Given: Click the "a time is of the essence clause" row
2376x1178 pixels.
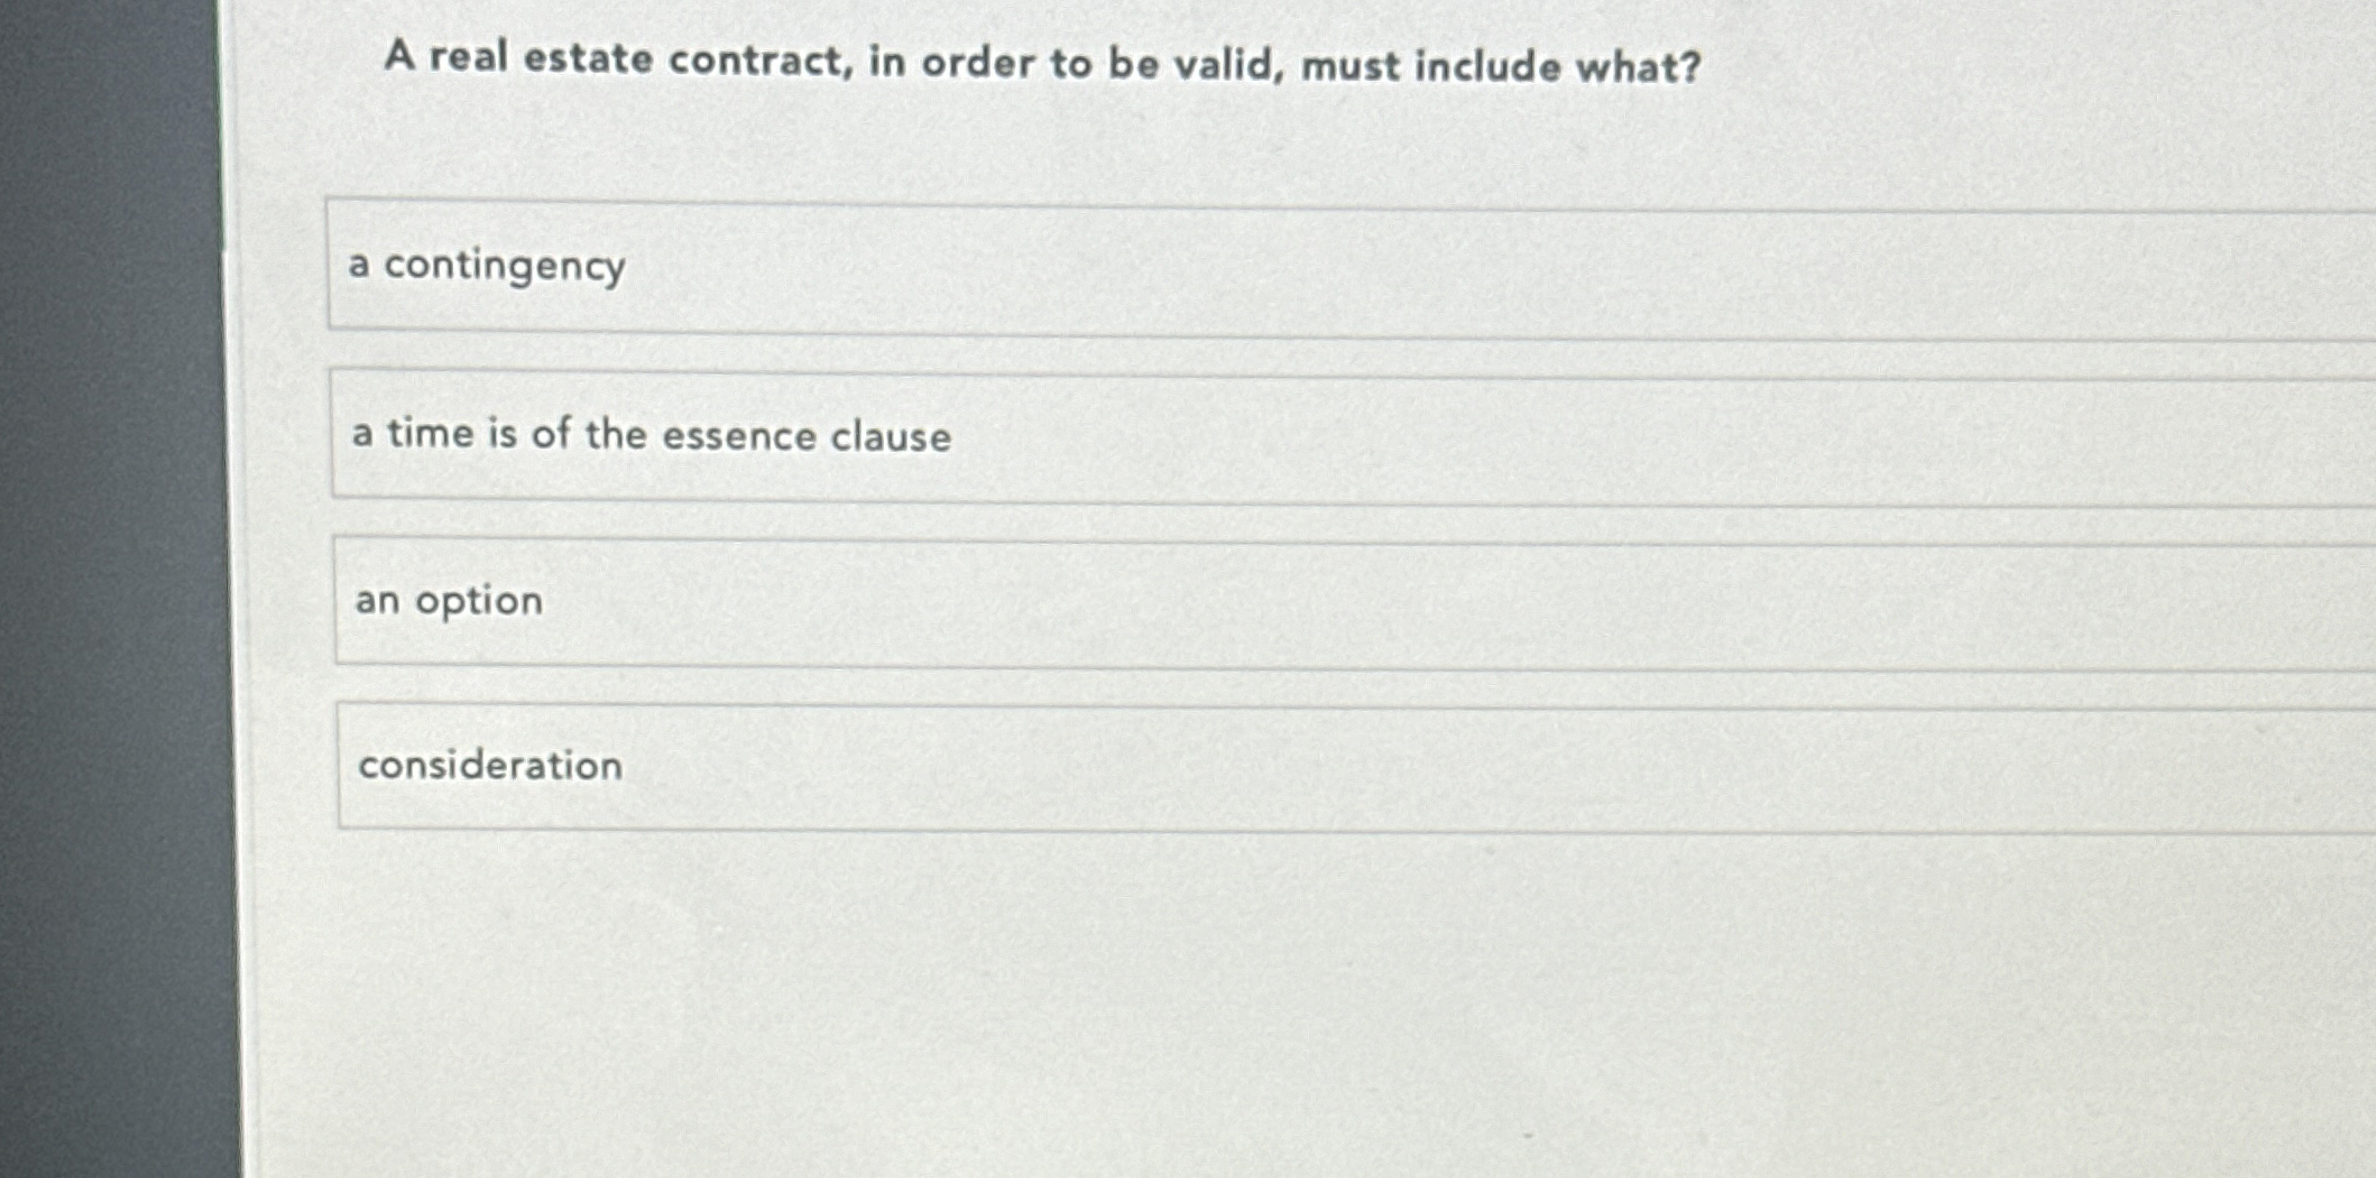Looking at the screenshot, I should [1000, 434].
